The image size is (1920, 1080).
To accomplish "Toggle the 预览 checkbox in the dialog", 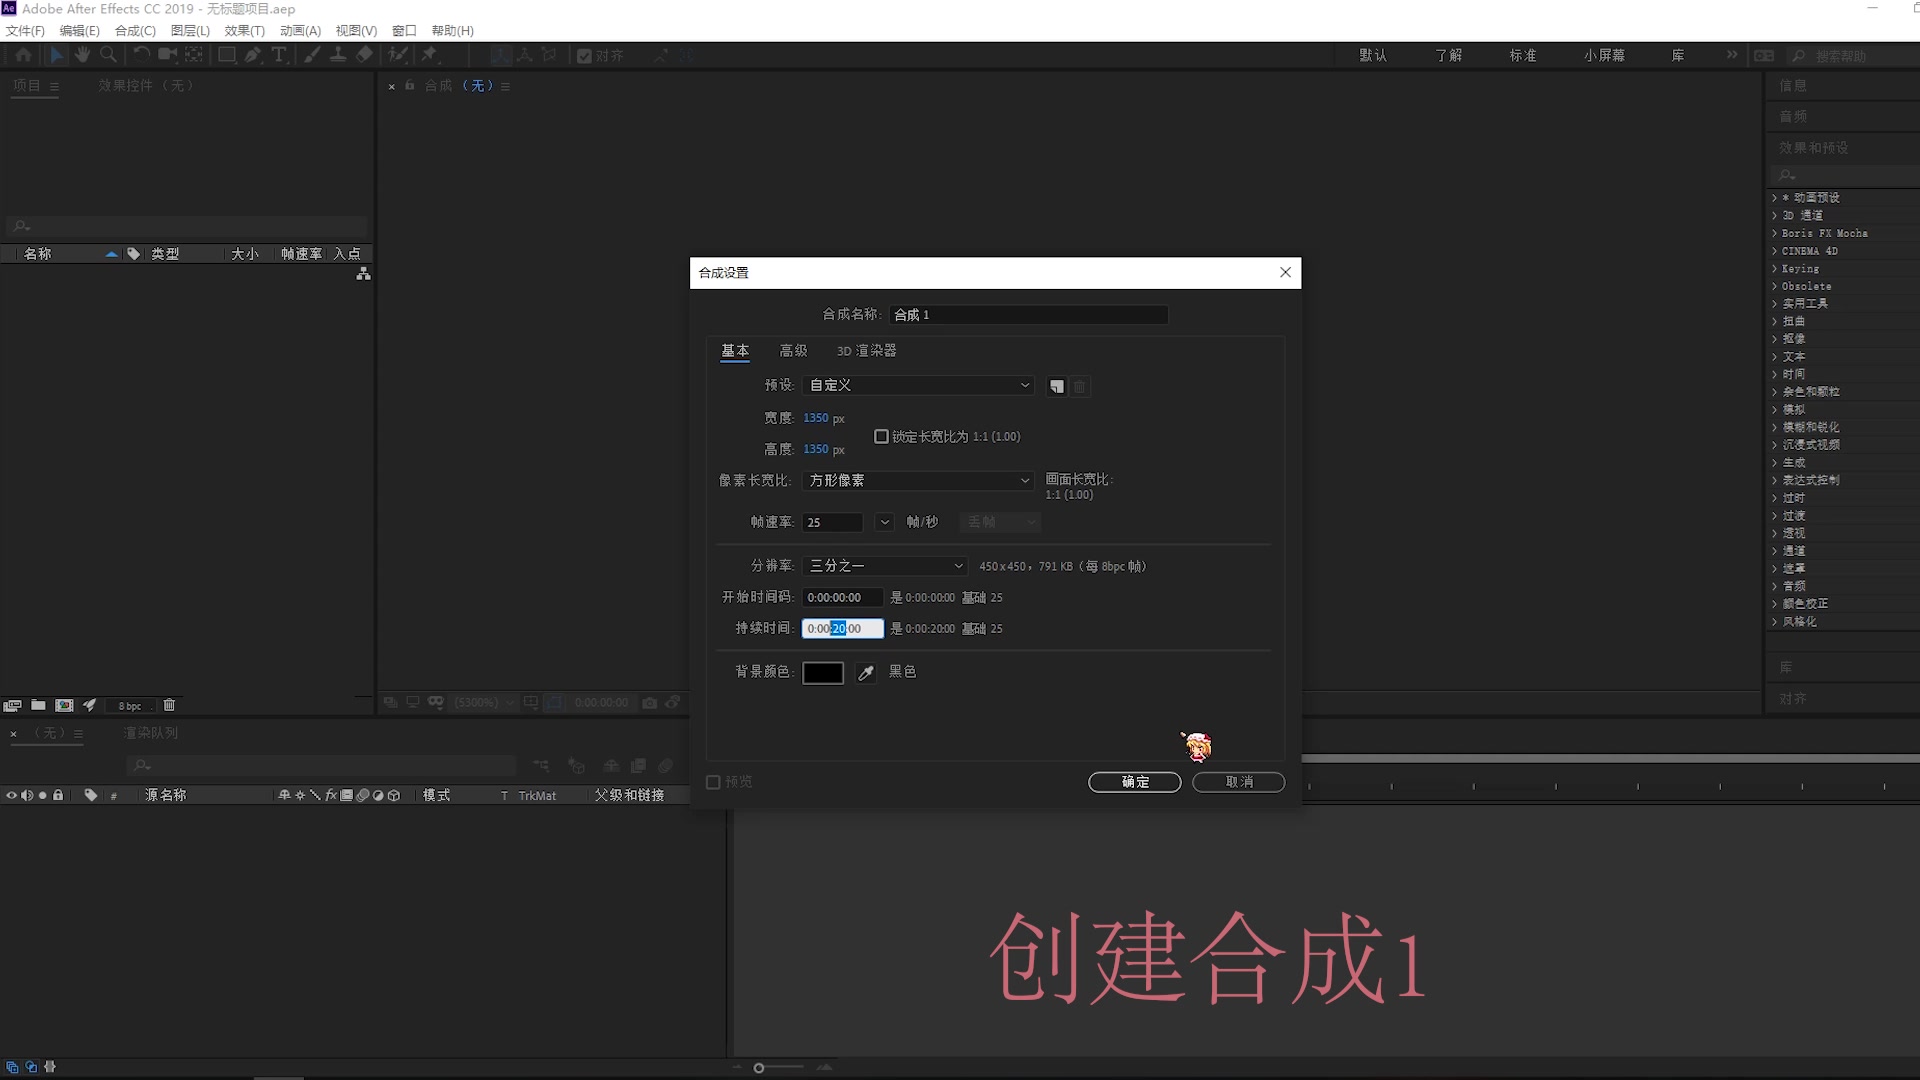I will [x=712, y=782].
